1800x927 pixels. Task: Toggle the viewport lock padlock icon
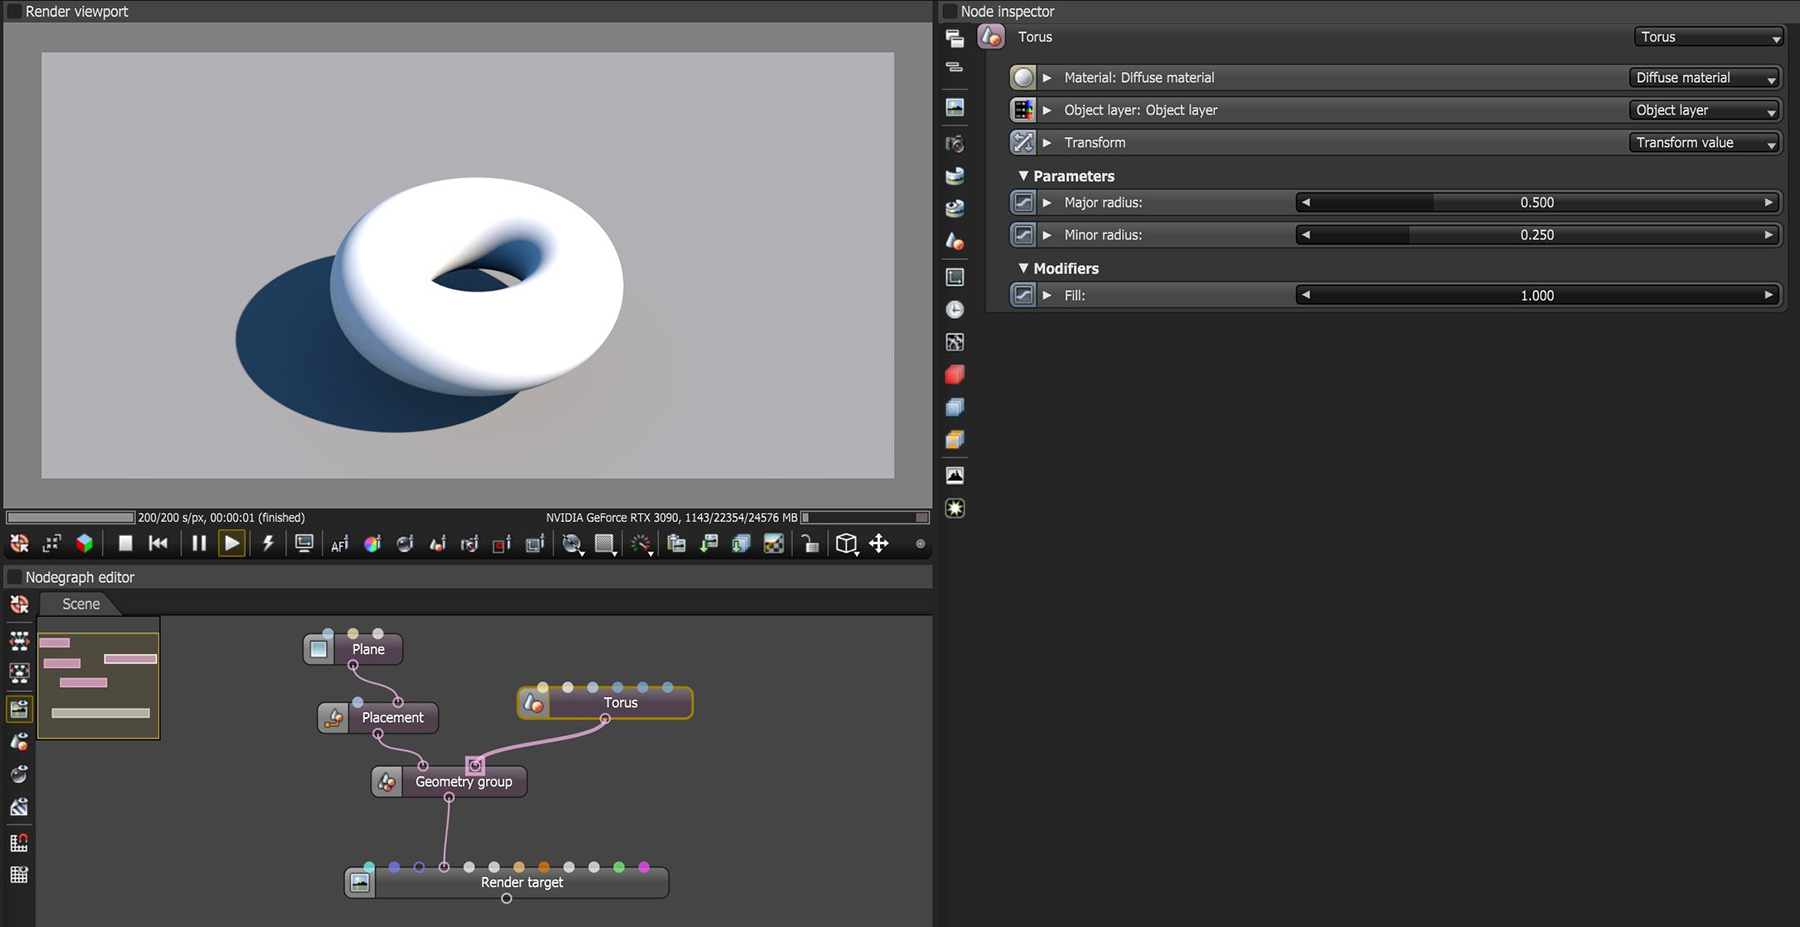point(810,543)
